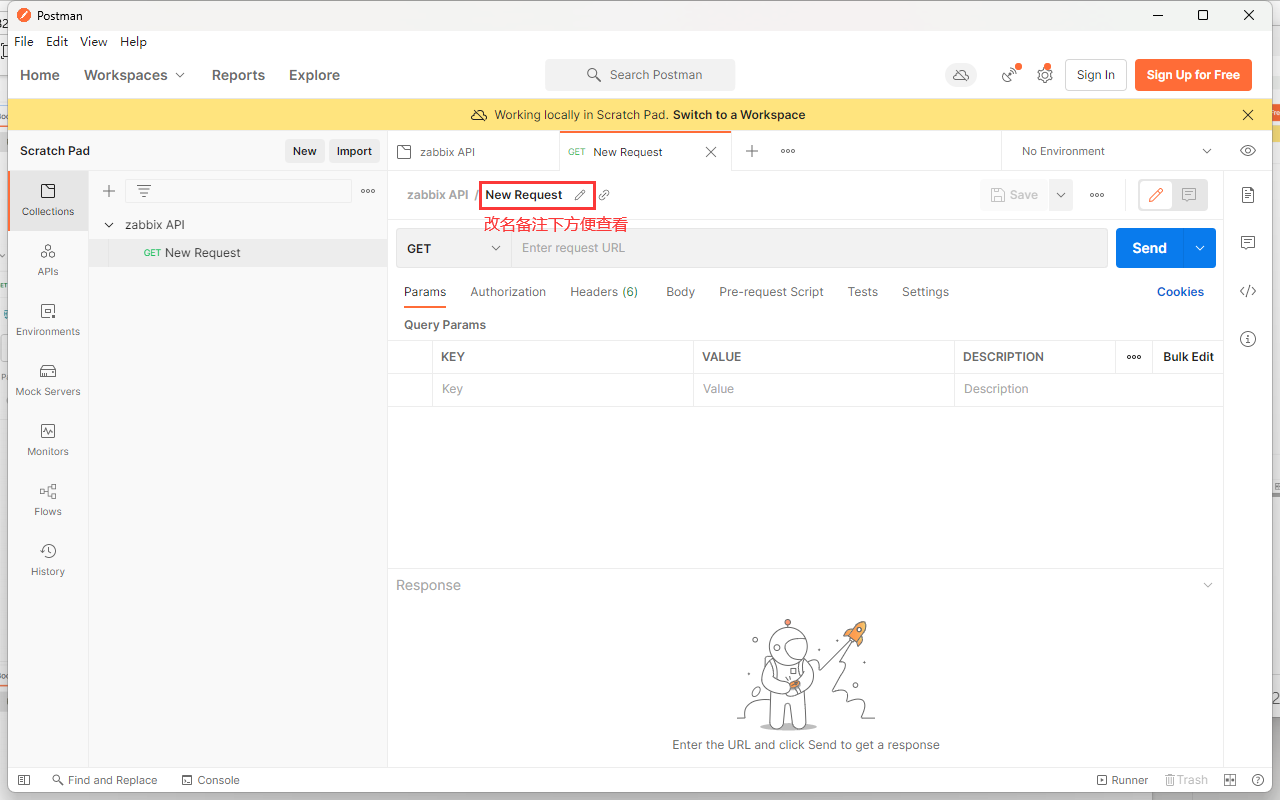Open collections panel three-dot options menu
1280x800 pixels.
click(x=368, y=191)
